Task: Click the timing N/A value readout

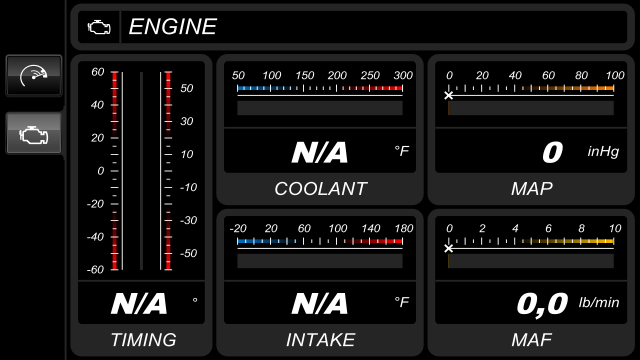Action: click(x=139, y=303)
